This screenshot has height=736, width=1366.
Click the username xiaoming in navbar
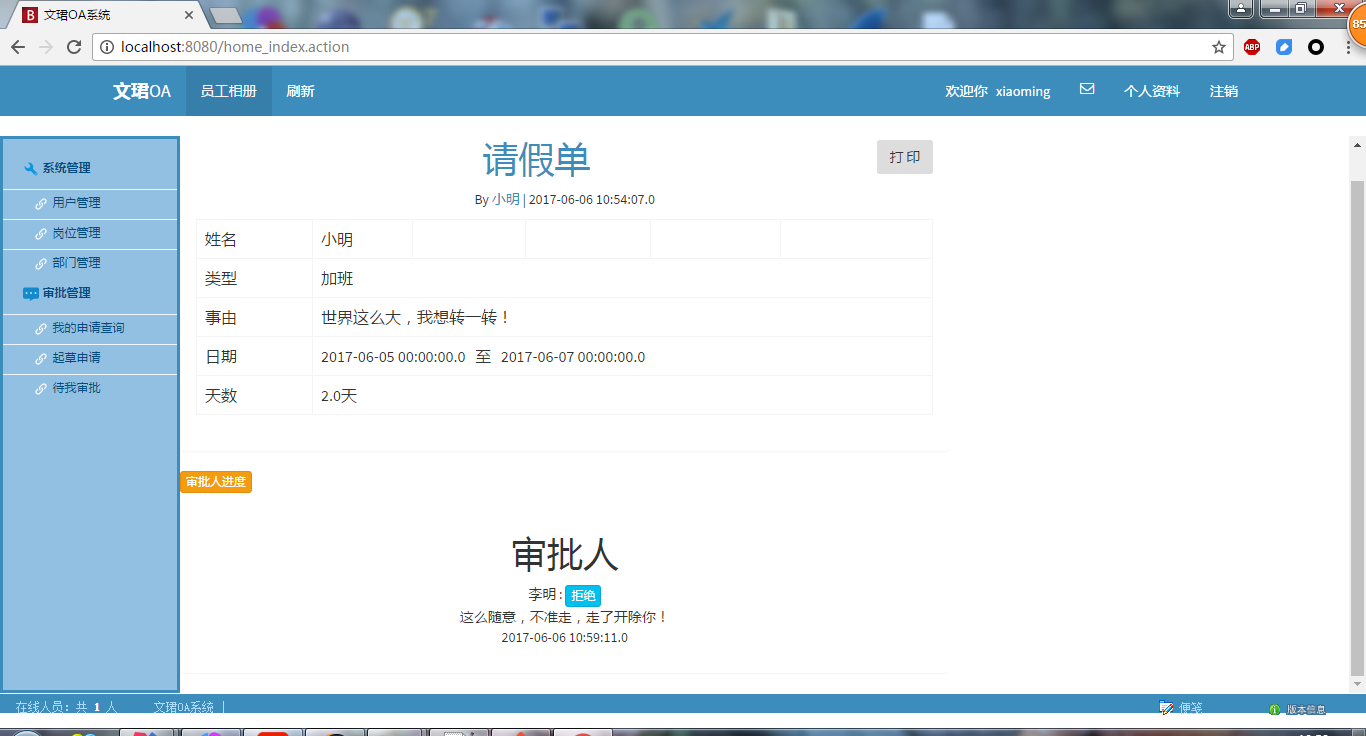[1023, 91]
